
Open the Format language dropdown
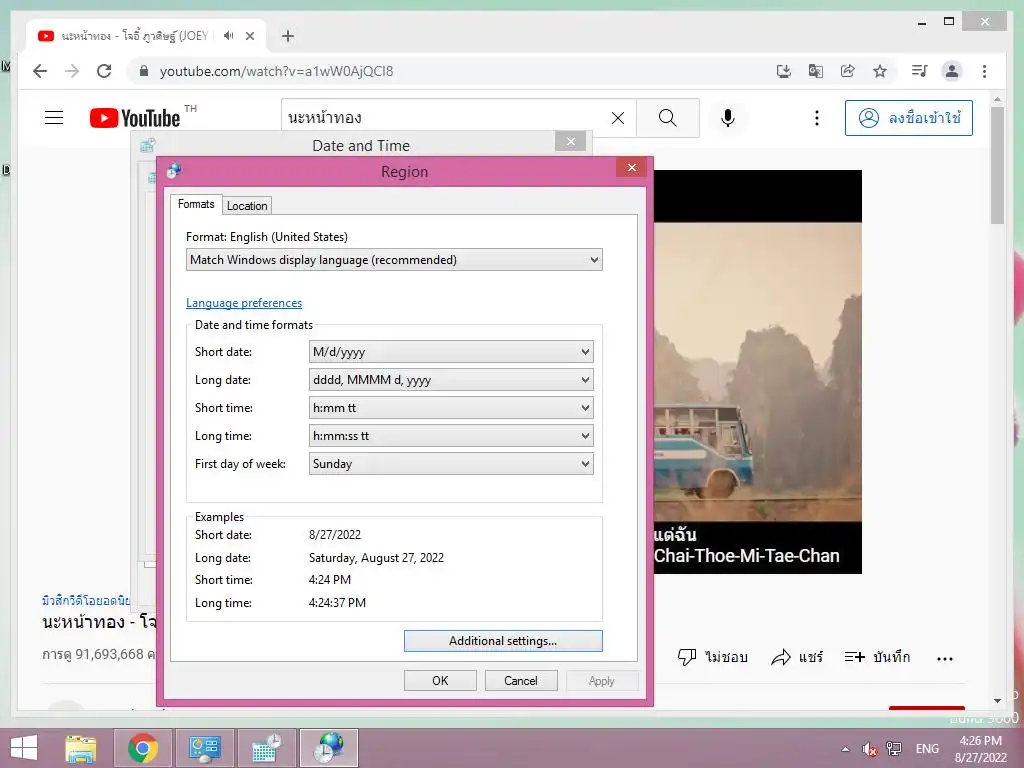pos(394,260)
